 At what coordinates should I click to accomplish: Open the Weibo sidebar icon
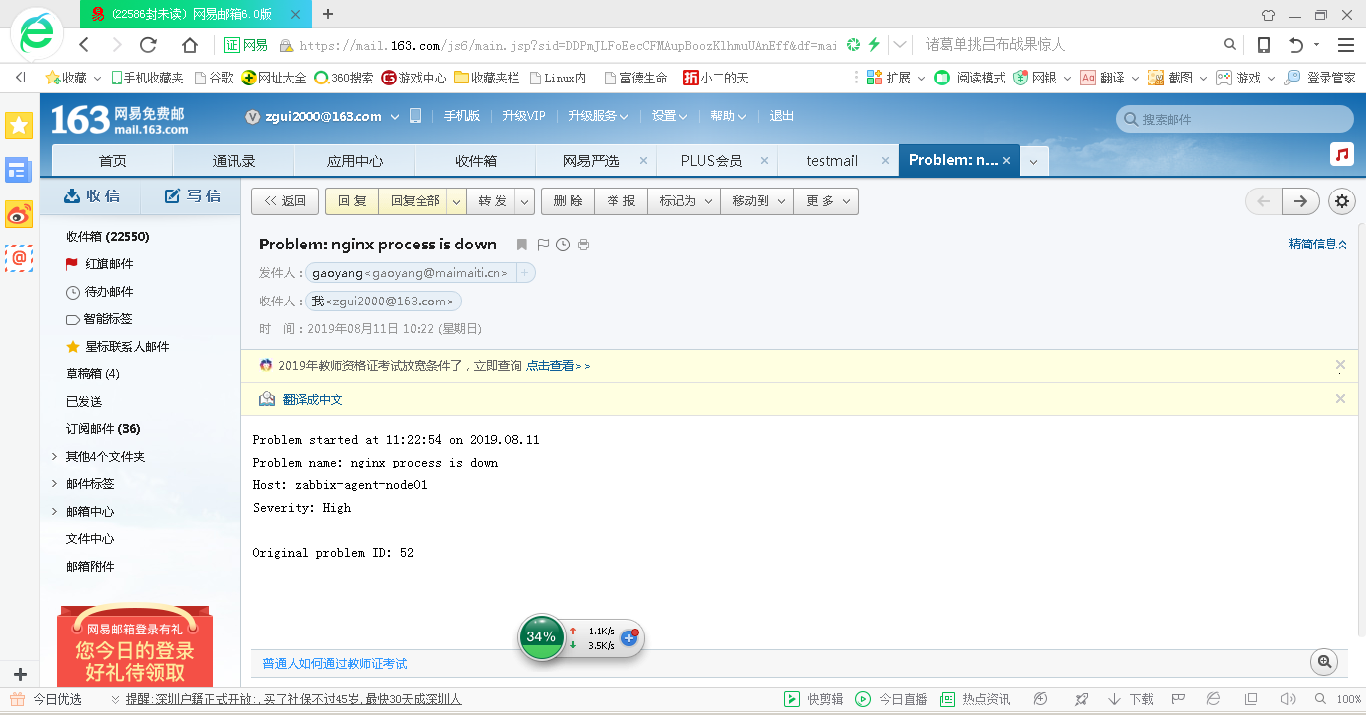point(19,213)
